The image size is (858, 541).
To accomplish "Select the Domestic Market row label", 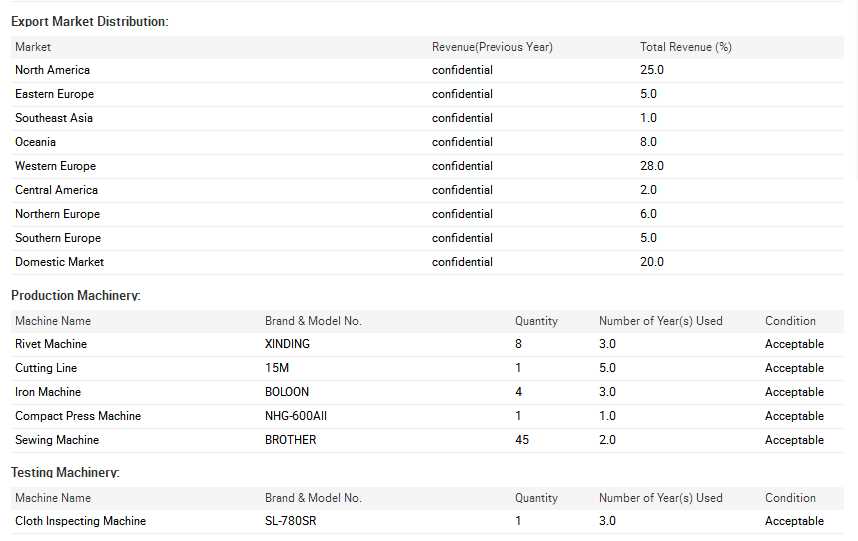I will 59,262.
